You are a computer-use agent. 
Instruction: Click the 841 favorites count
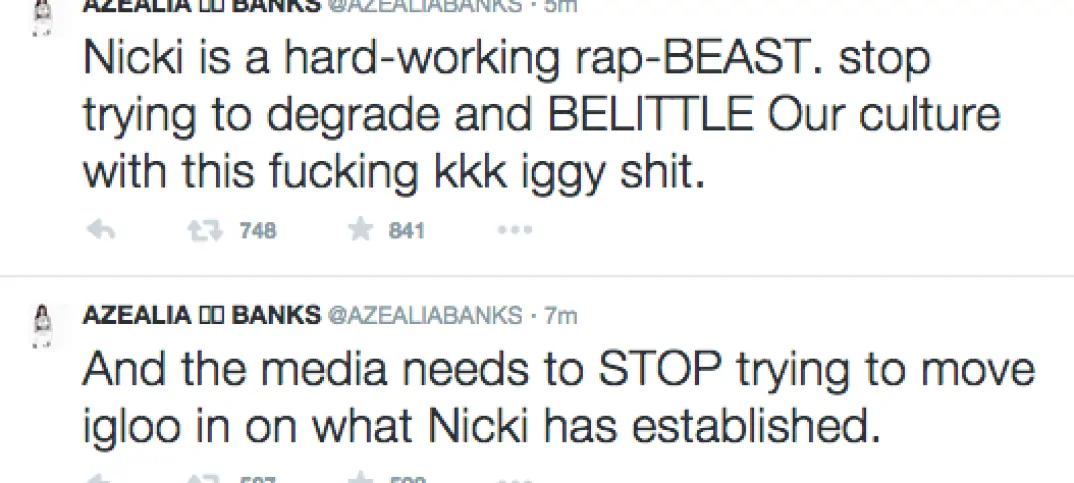(407, 231)
